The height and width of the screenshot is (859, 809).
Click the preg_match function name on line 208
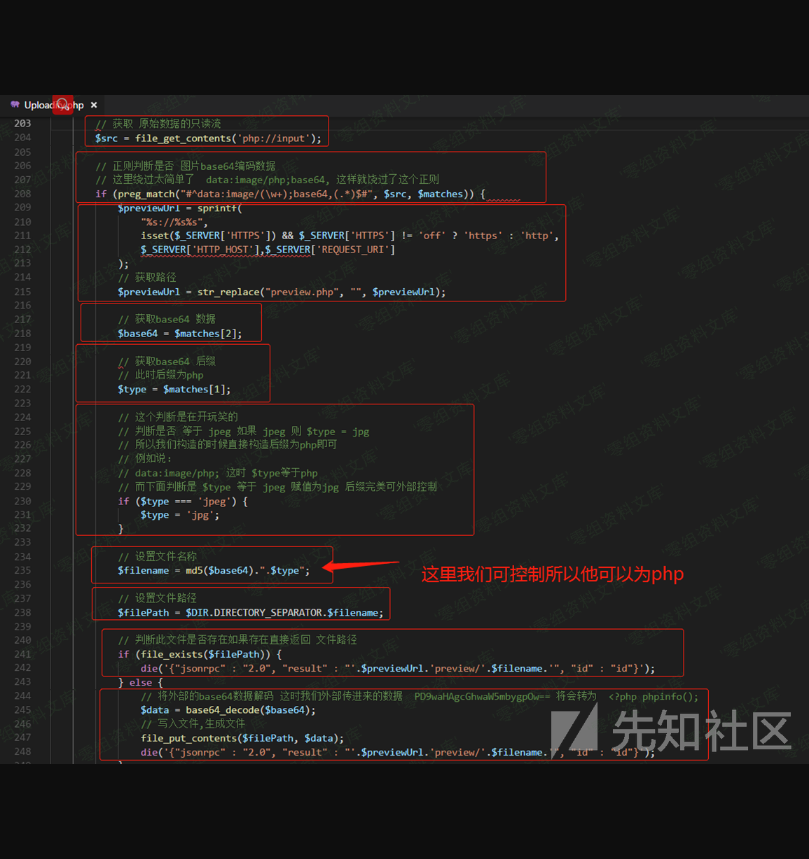pos(141,194)
